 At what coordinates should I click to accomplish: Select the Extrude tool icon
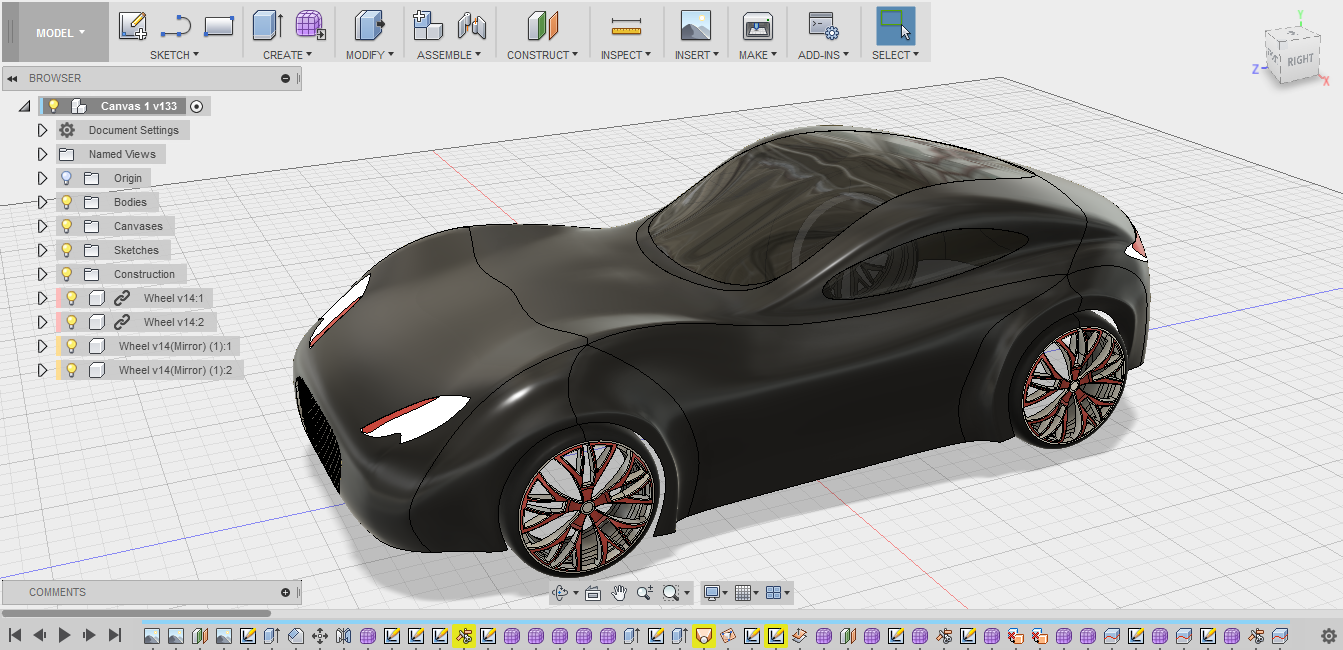coord(267,26)
